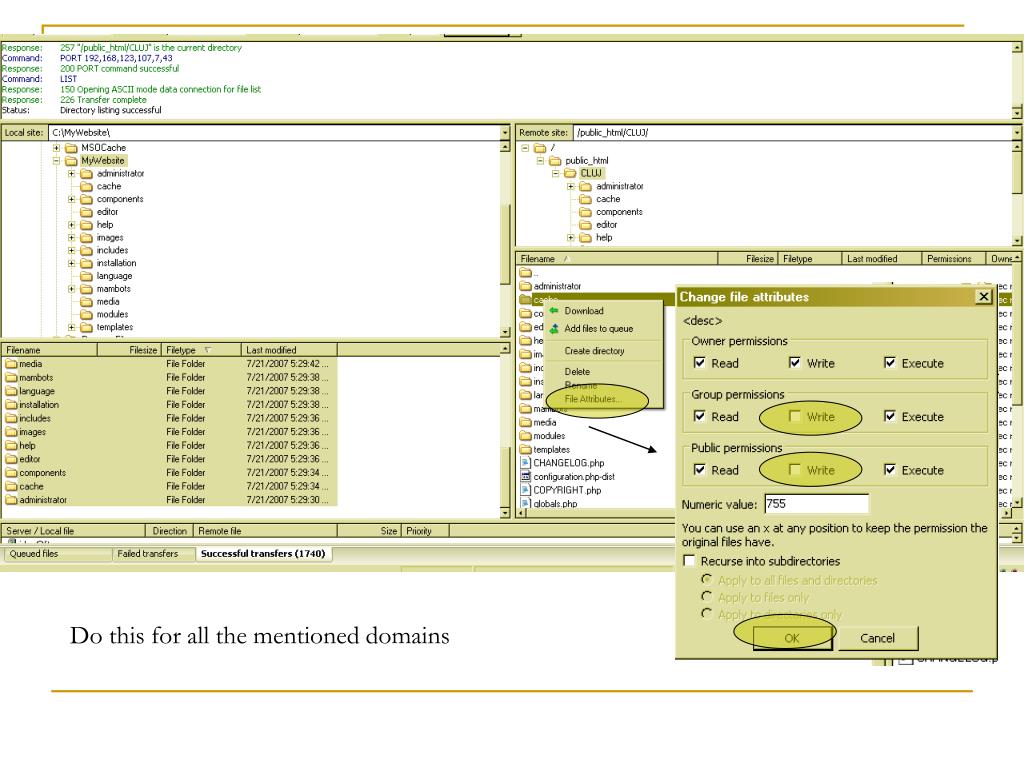Click Cancel in Change file attributes dialog
The image size is (1024, 768).
(x=878, y=638)
